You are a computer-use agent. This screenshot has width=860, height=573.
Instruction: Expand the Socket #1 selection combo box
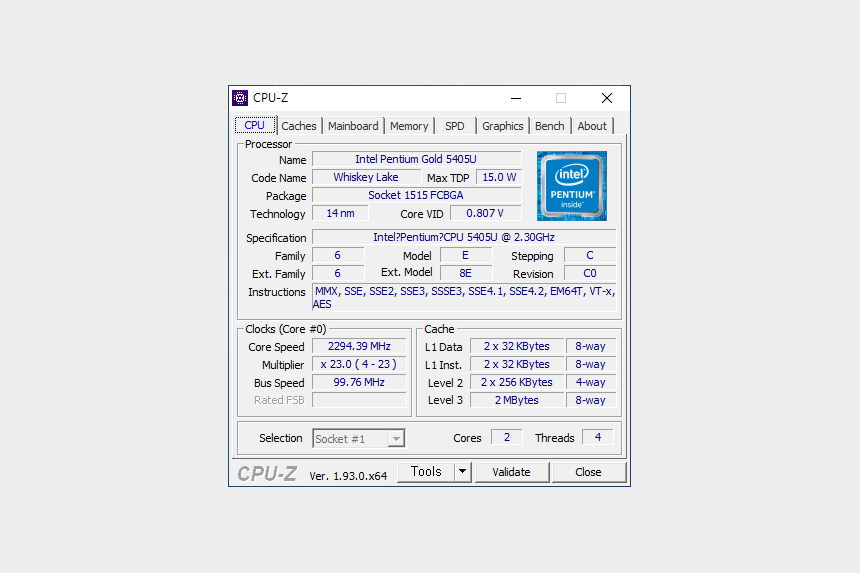point(359,438)
